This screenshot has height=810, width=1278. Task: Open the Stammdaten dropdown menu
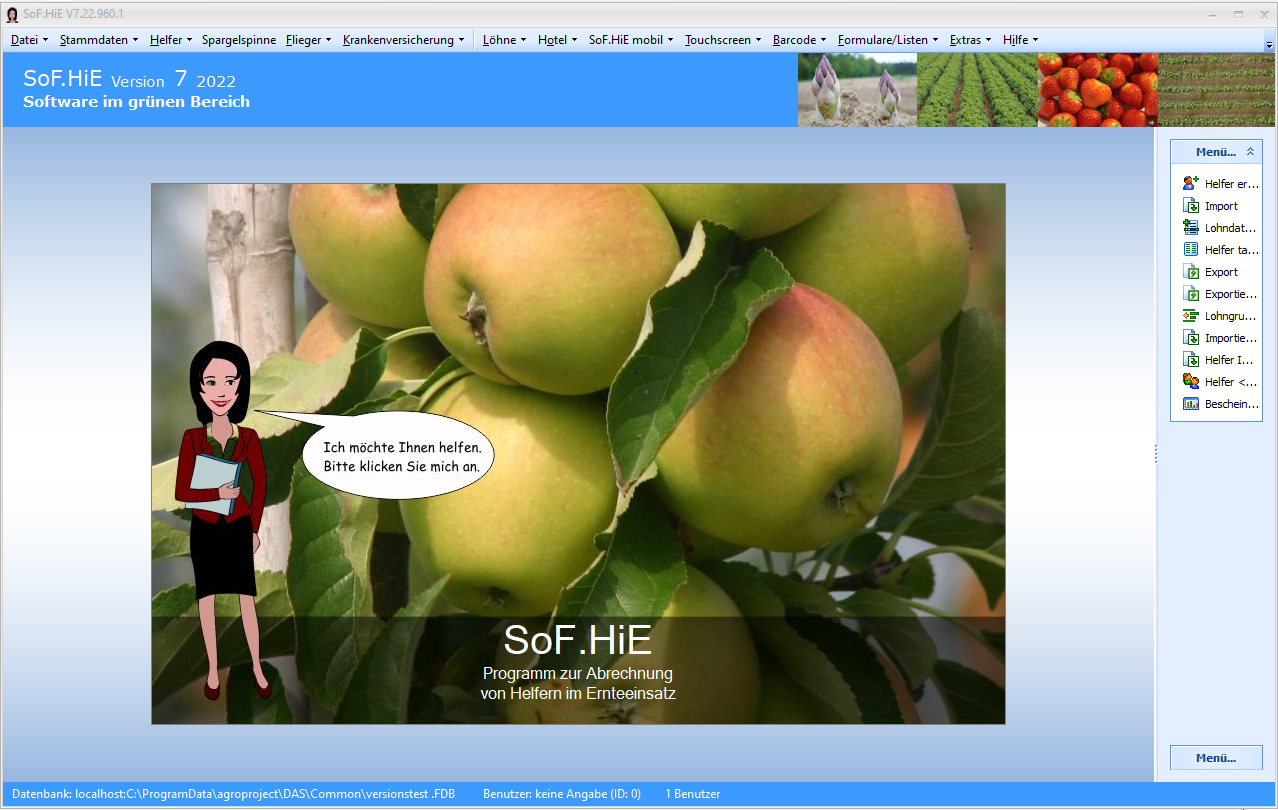click(x=98, y=40)
